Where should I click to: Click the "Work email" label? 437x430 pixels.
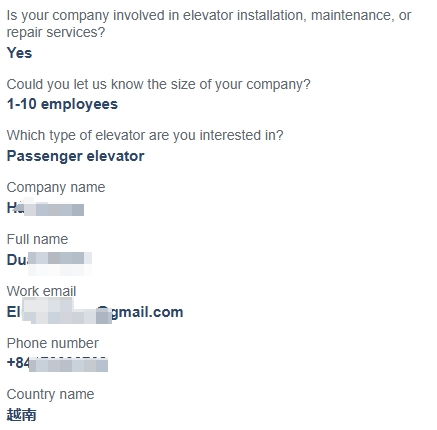(x=42, y=291)
